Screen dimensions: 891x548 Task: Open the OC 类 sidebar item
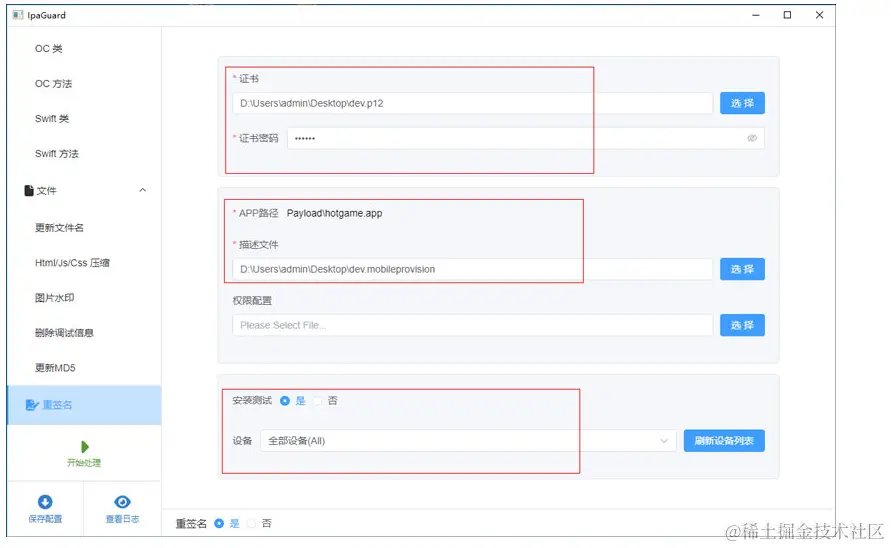pyautogui.click(x=48, y=49)
